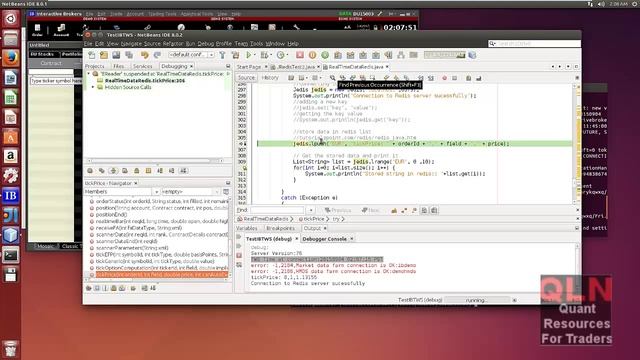
Task: Resume the 'IBReader' suspended thread arrow
Action: click(228, 74)
